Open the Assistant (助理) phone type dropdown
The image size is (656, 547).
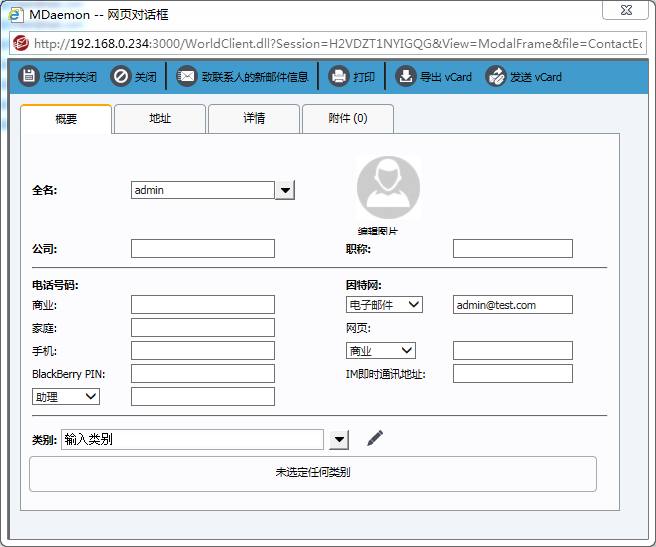(66, 397)
